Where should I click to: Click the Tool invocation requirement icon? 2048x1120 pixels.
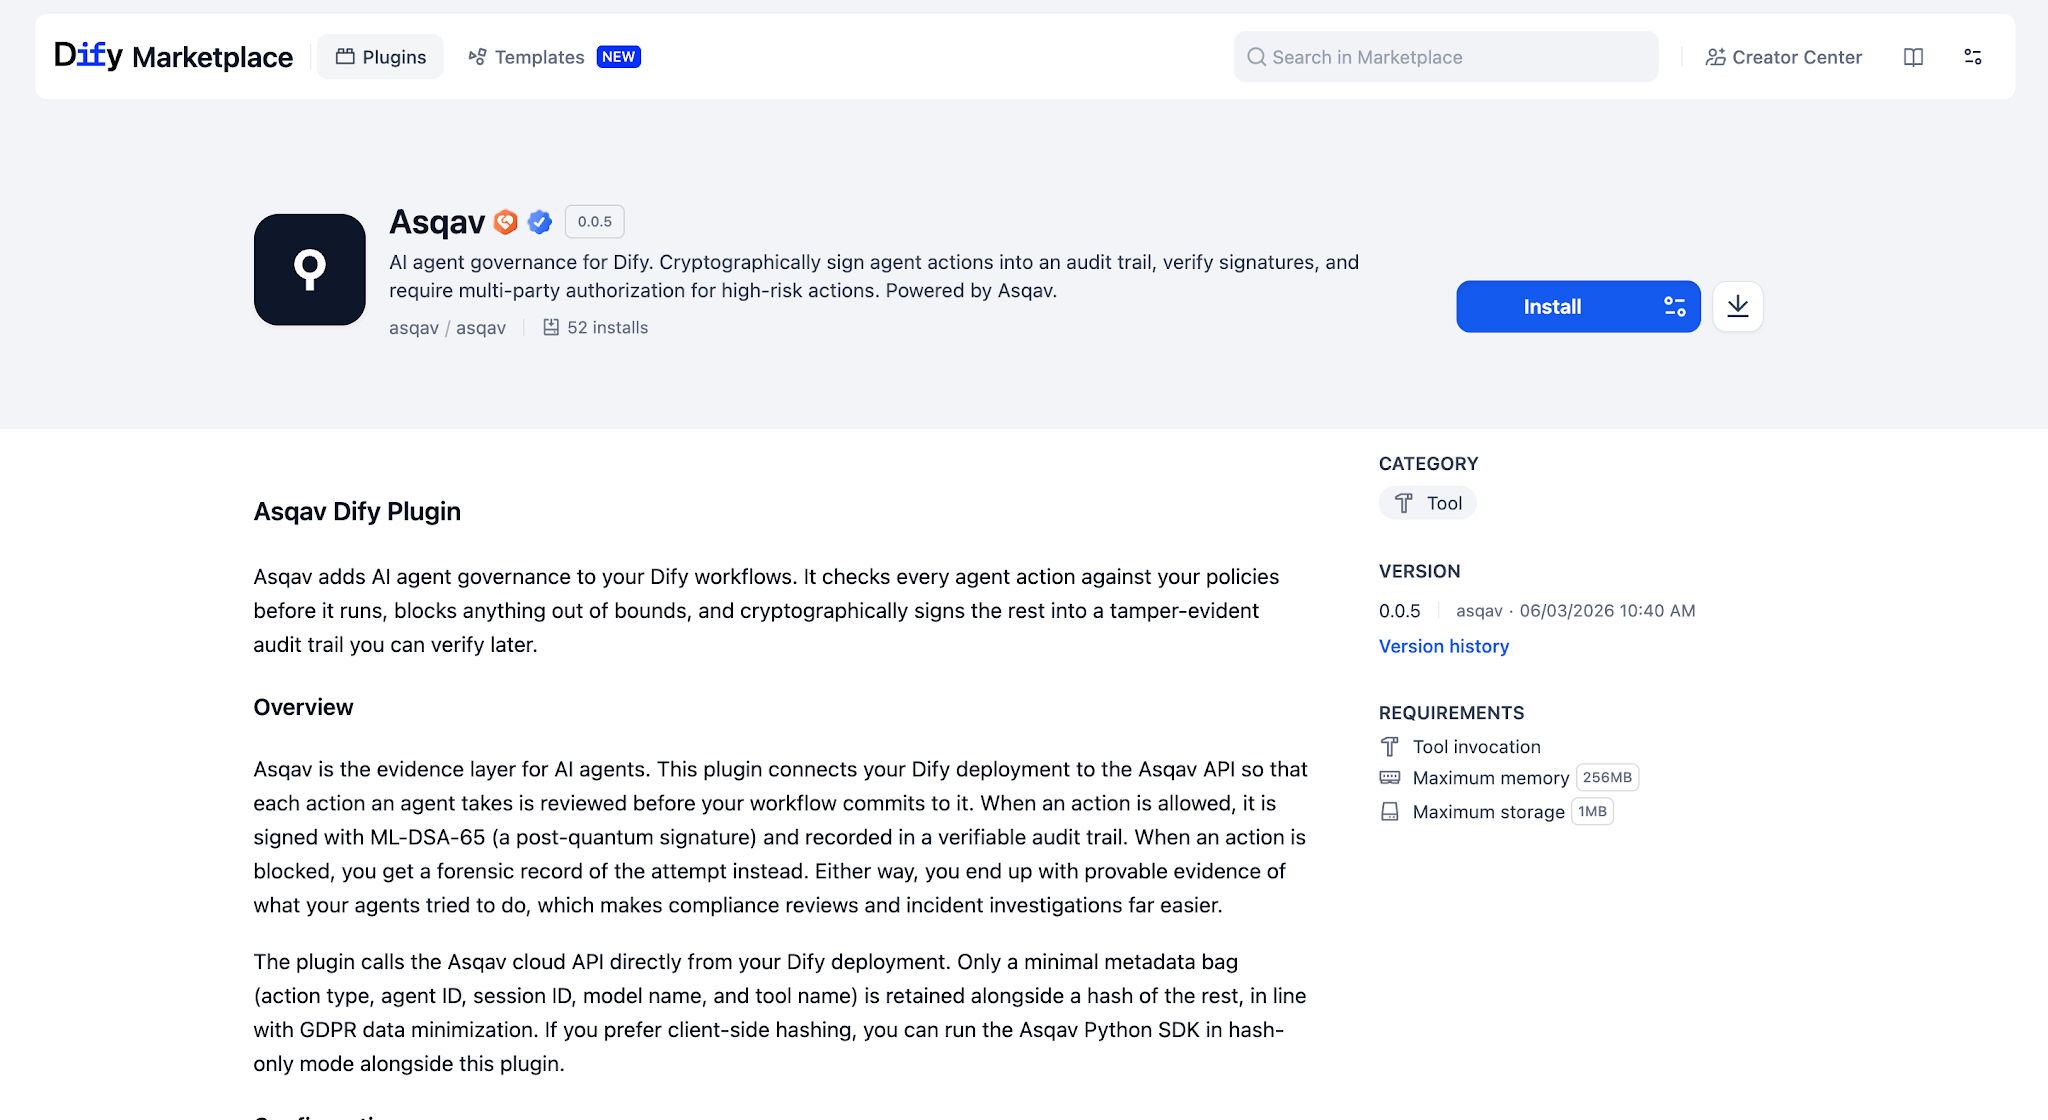click(x=1390, y=747)
